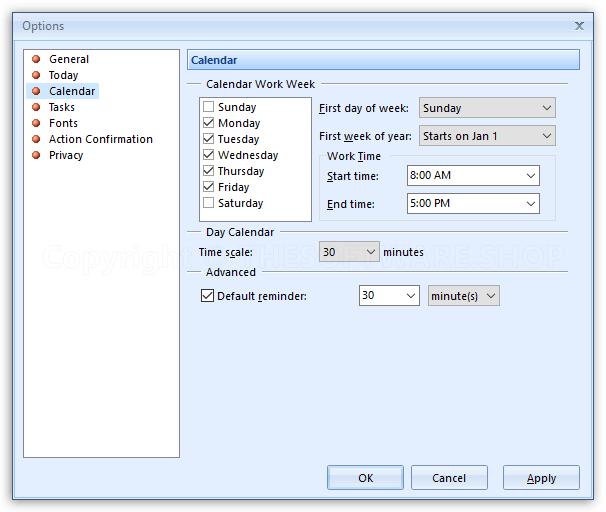Open the Action Confirmation page
This screenshot has width=606, height=512.
click(x=100, y=139)
